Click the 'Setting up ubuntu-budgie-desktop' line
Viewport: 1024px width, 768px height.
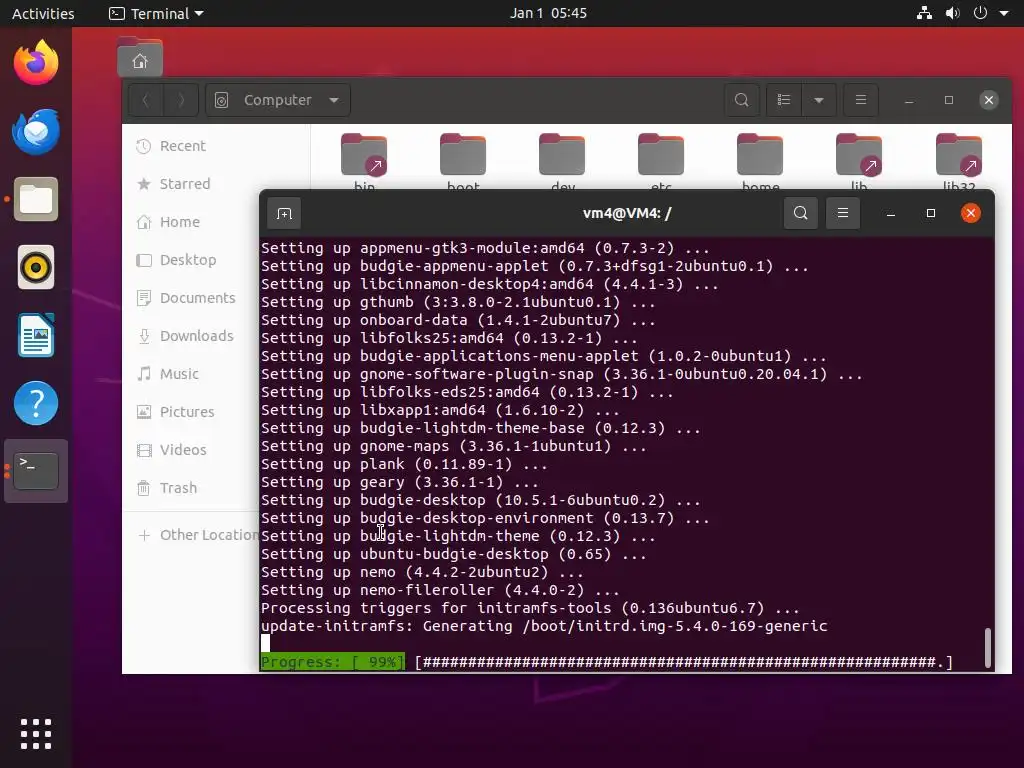[x=454, y=554]
